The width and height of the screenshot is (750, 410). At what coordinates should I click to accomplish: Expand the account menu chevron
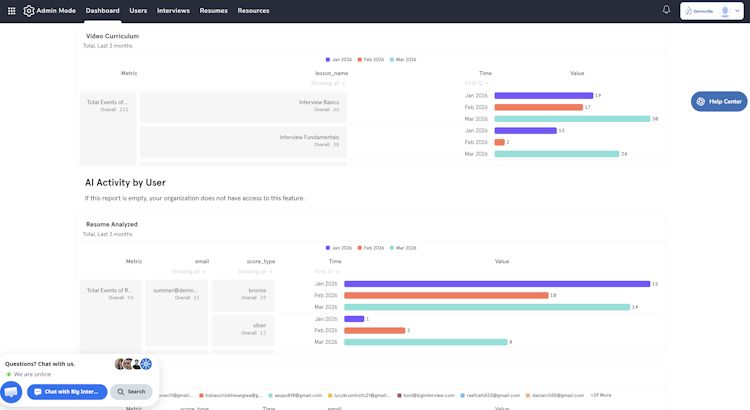[737, 11]
